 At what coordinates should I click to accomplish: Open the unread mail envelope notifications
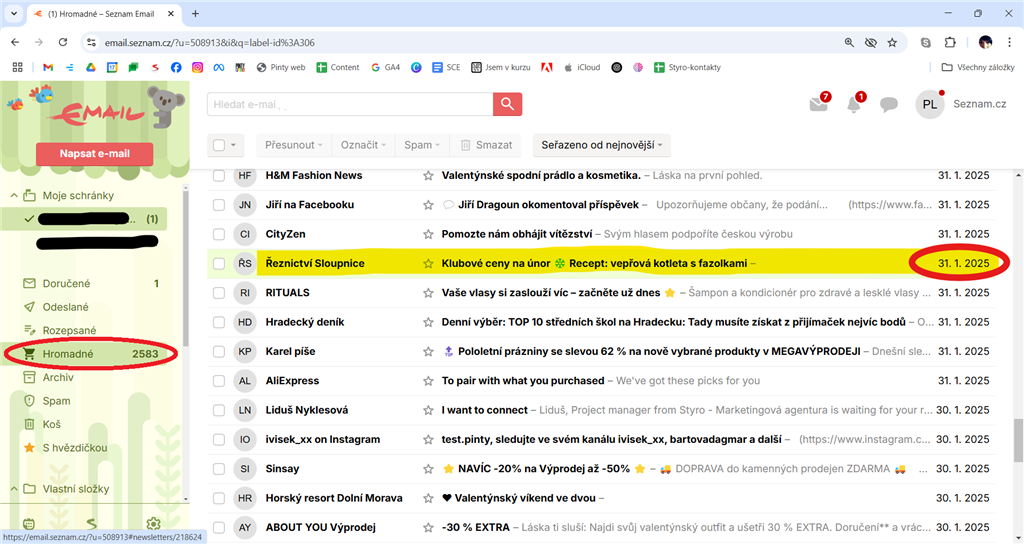point(819,105)
